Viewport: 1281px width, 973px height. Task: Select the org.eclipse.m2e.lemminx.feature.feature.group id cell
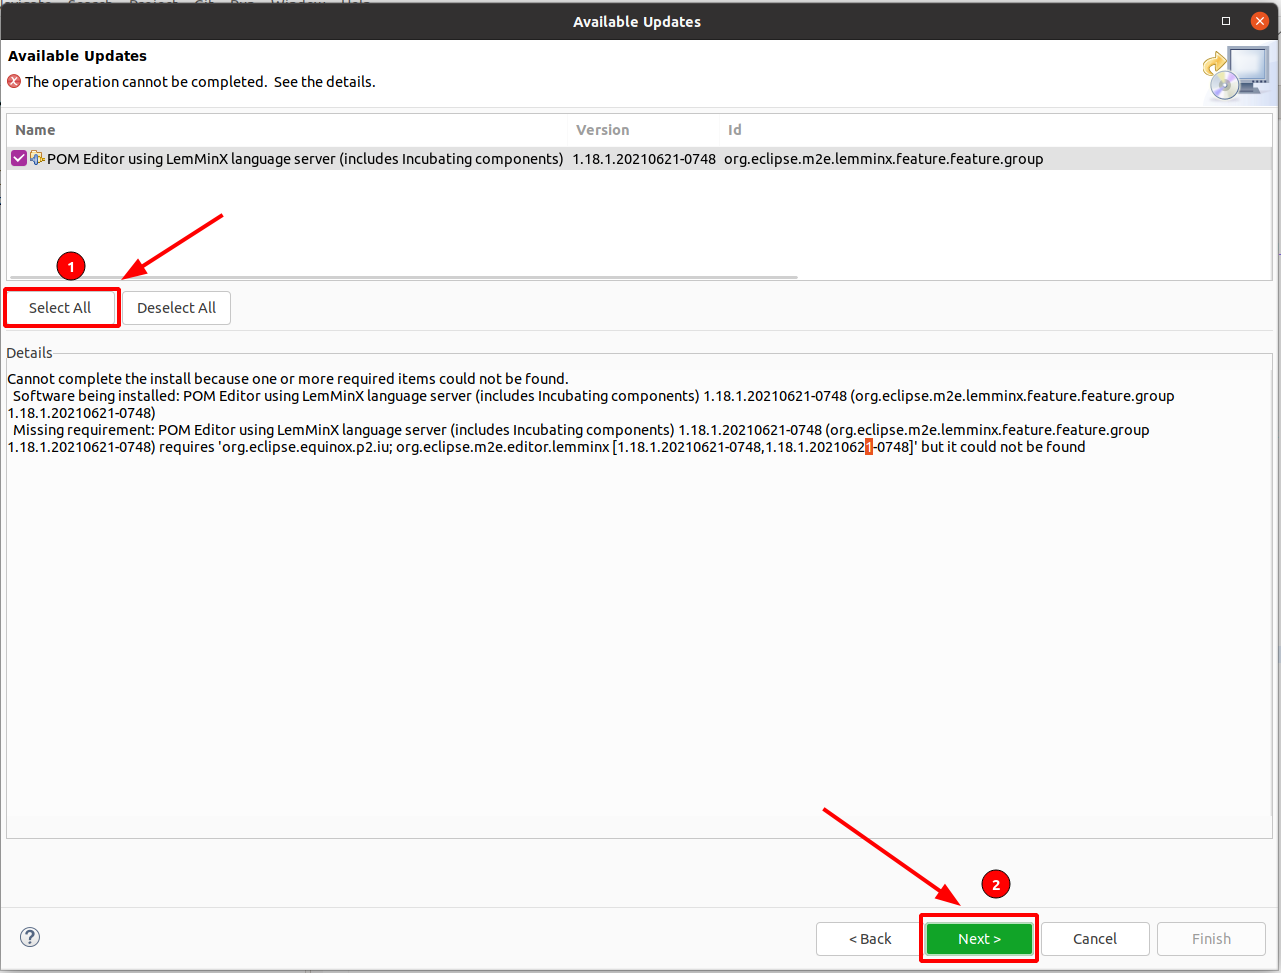884,159
